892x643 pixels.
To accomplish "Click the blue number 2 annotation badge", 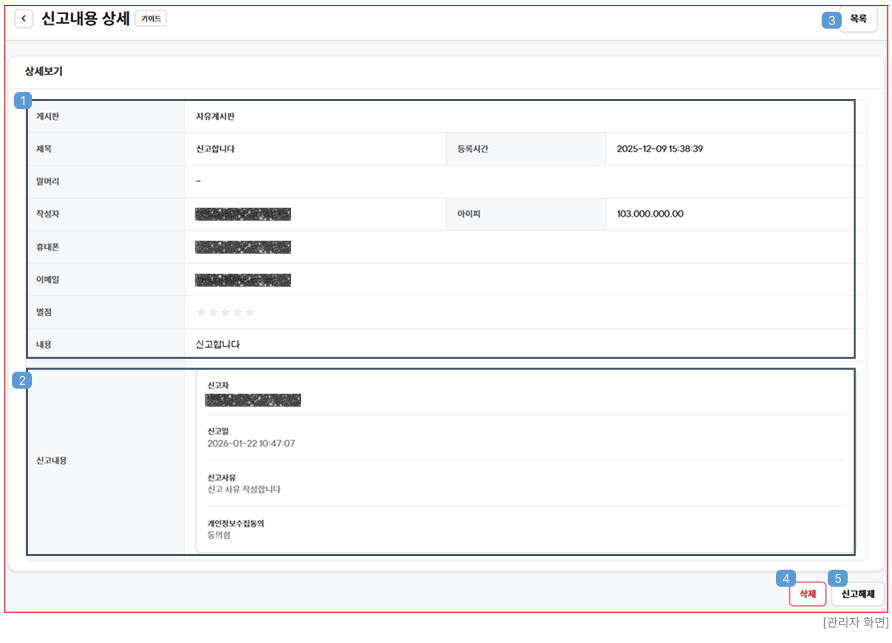I will point(21,380).
